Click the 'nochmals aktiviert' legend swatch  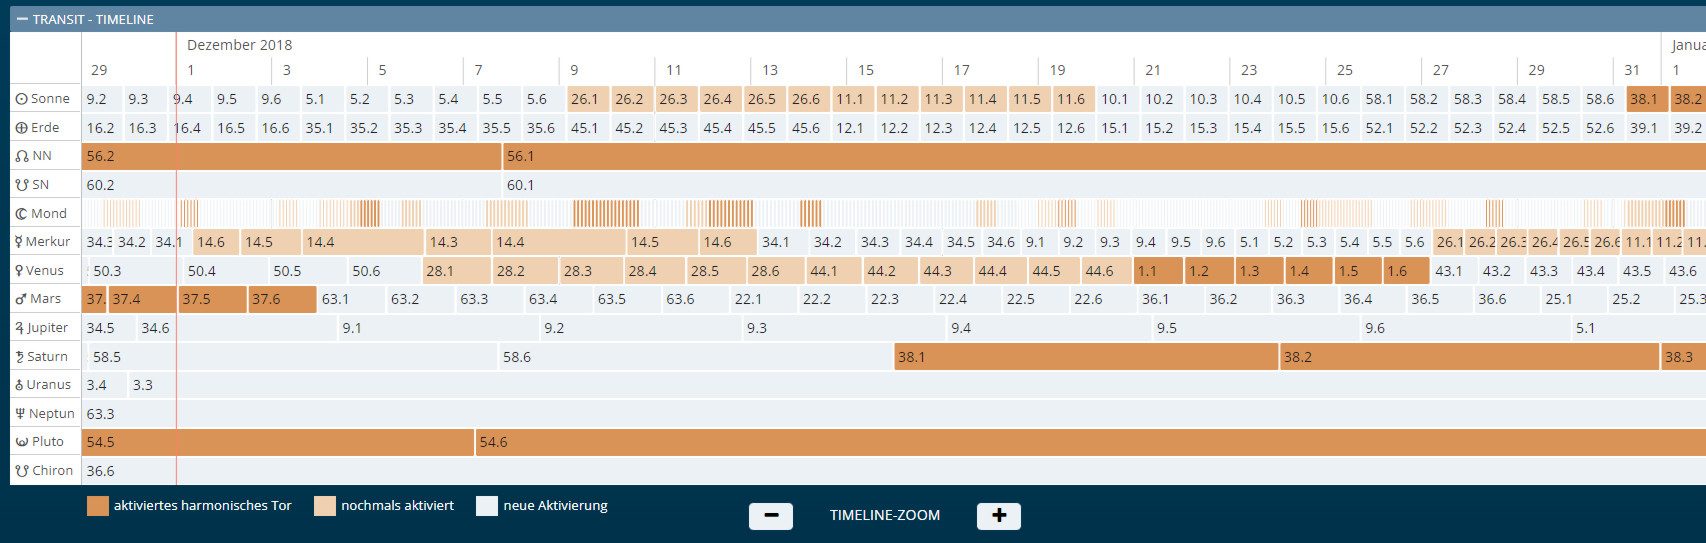(x=324, y=506)
